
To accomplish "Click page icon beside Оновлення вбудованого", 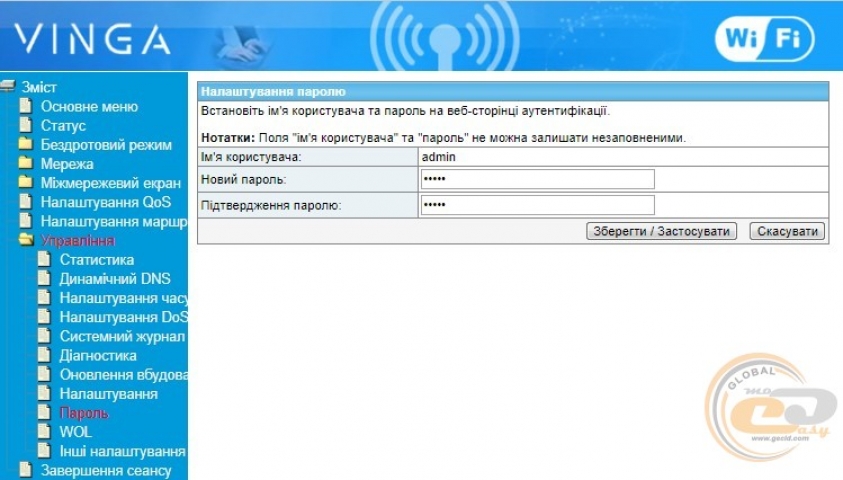I will [45, 374].
